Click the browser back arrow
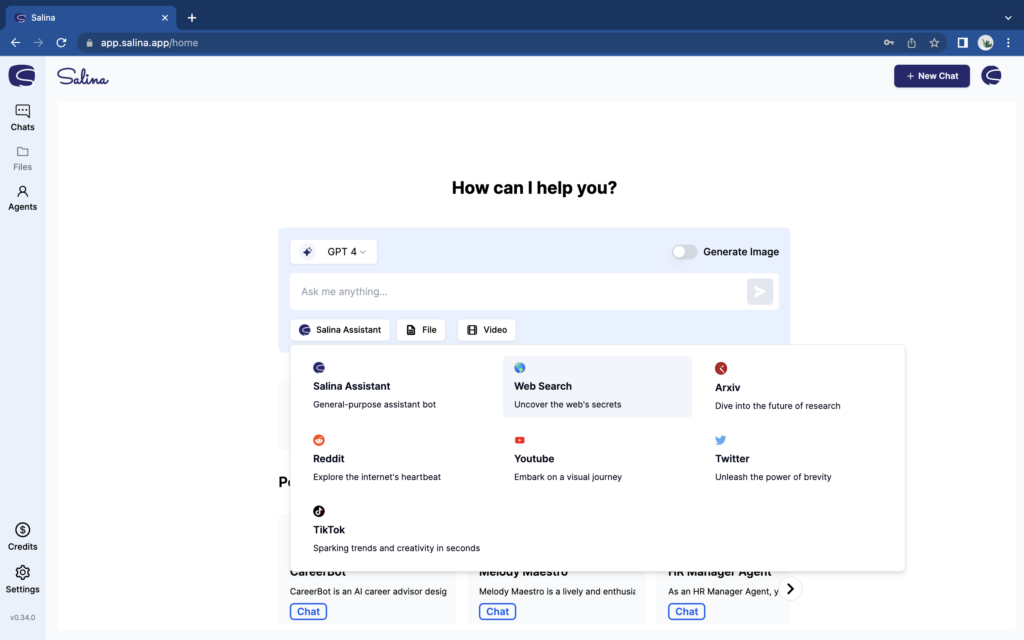This screenshot has width=1024, height=640. [x=16, y=42]
